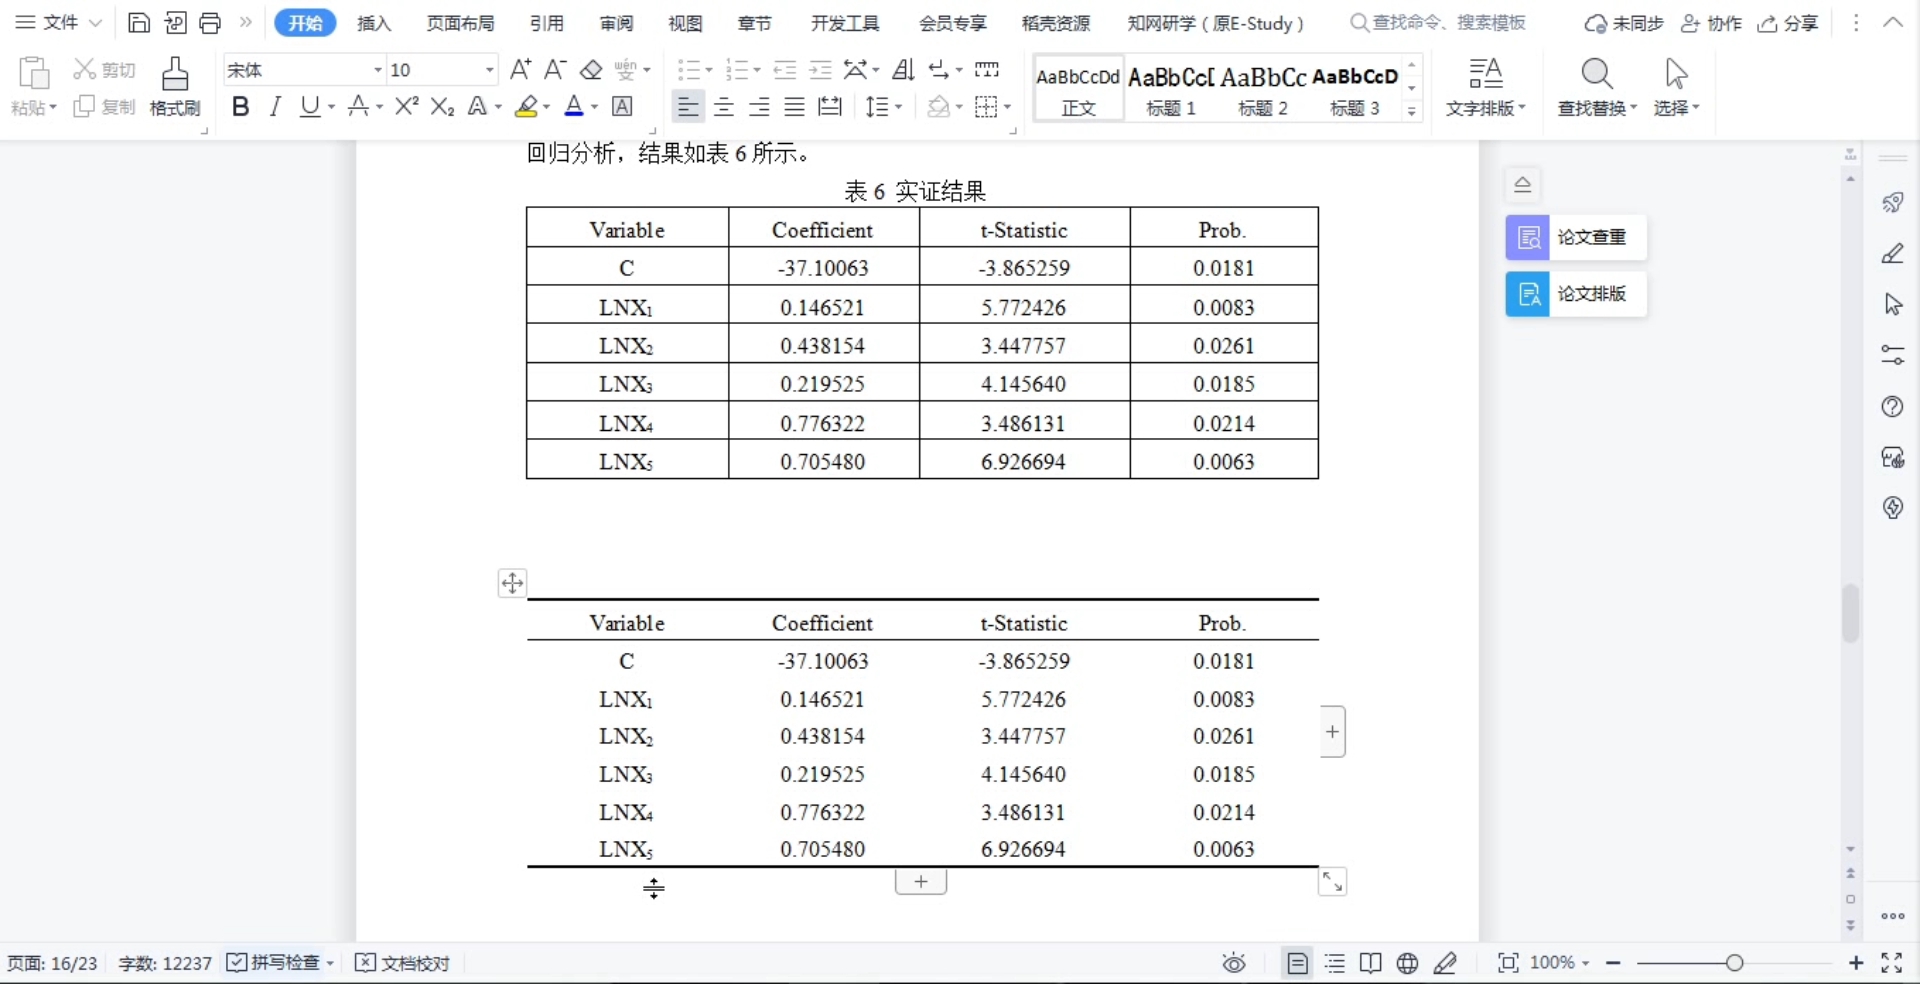Image resolution: width=1920 pixels, height=984 pixels.
Task: Open the Find and Replace (查找替换) tool
Action: 1597,87
